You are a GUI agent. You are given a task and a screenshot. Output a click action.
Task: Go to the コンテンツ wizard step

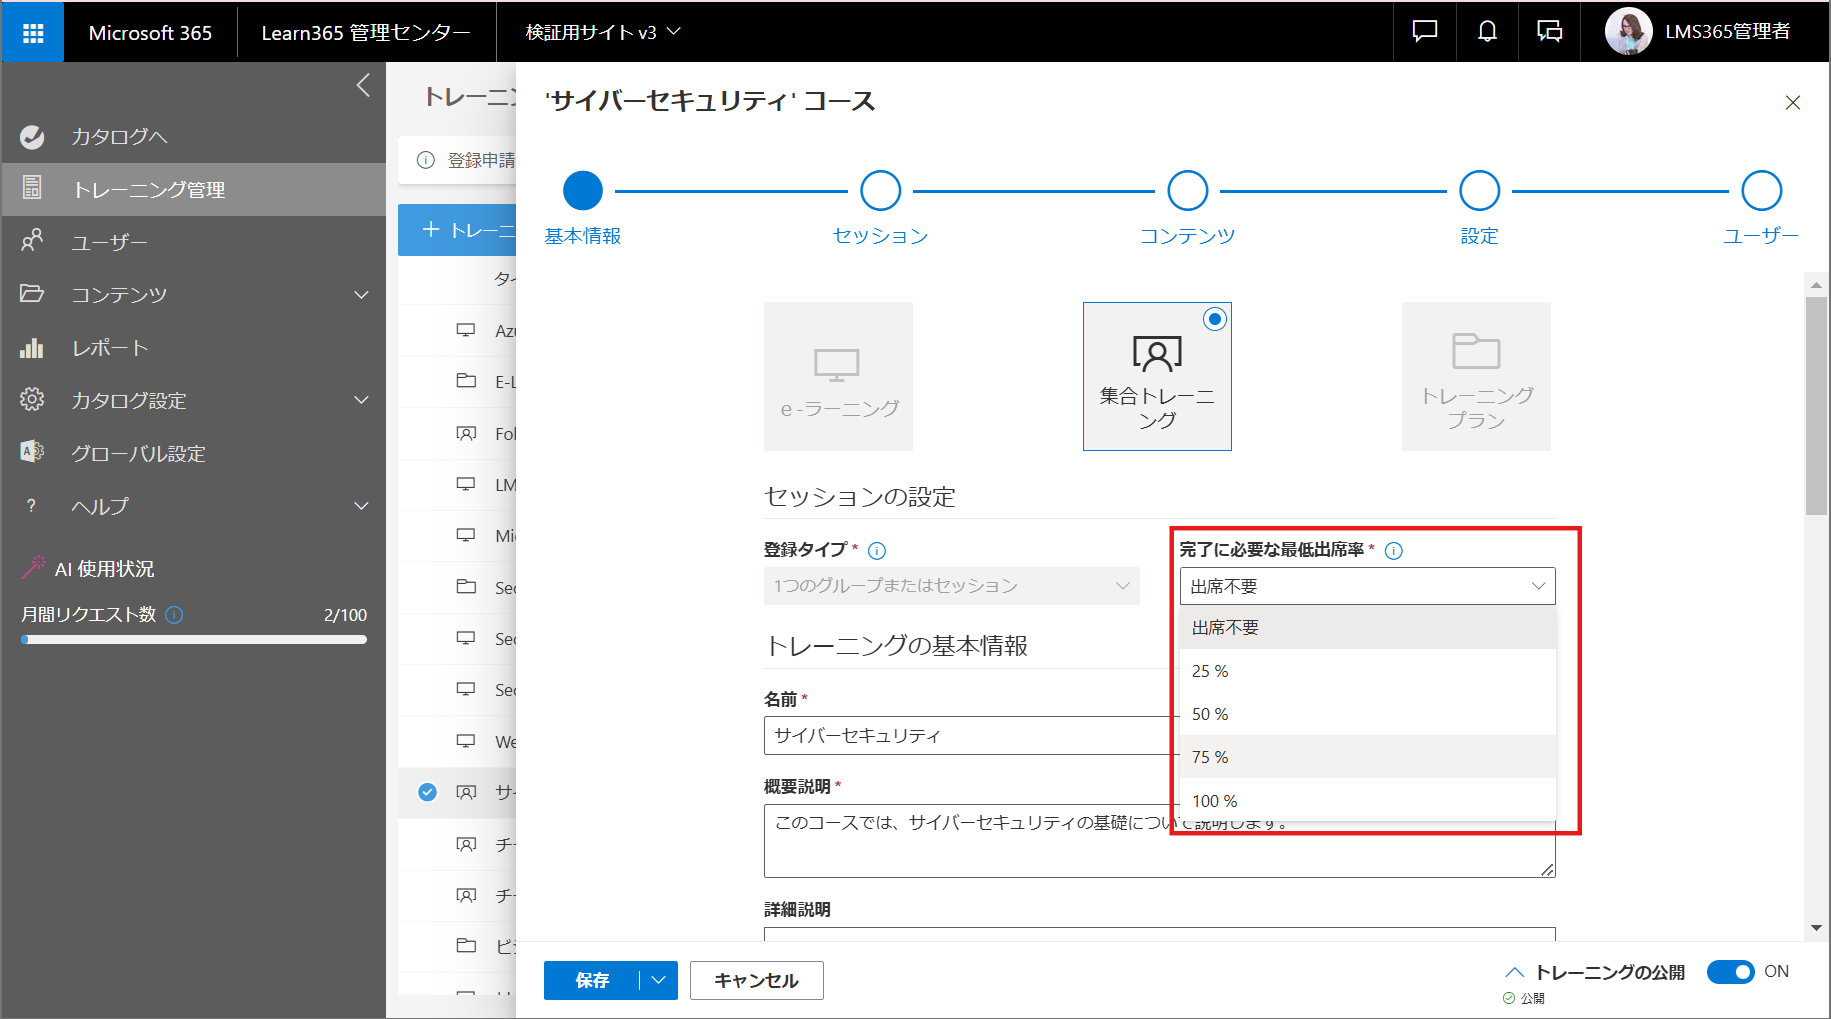coord(1188,190)
